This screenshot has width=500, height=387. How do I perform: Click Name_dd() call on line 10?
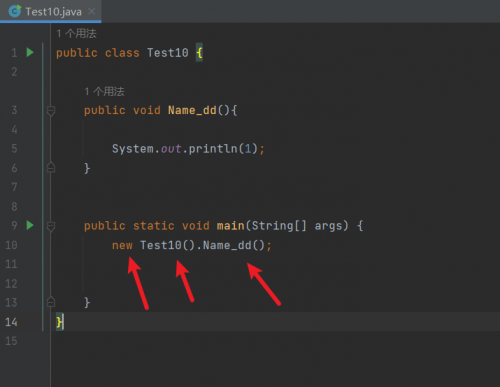[233, 245]
